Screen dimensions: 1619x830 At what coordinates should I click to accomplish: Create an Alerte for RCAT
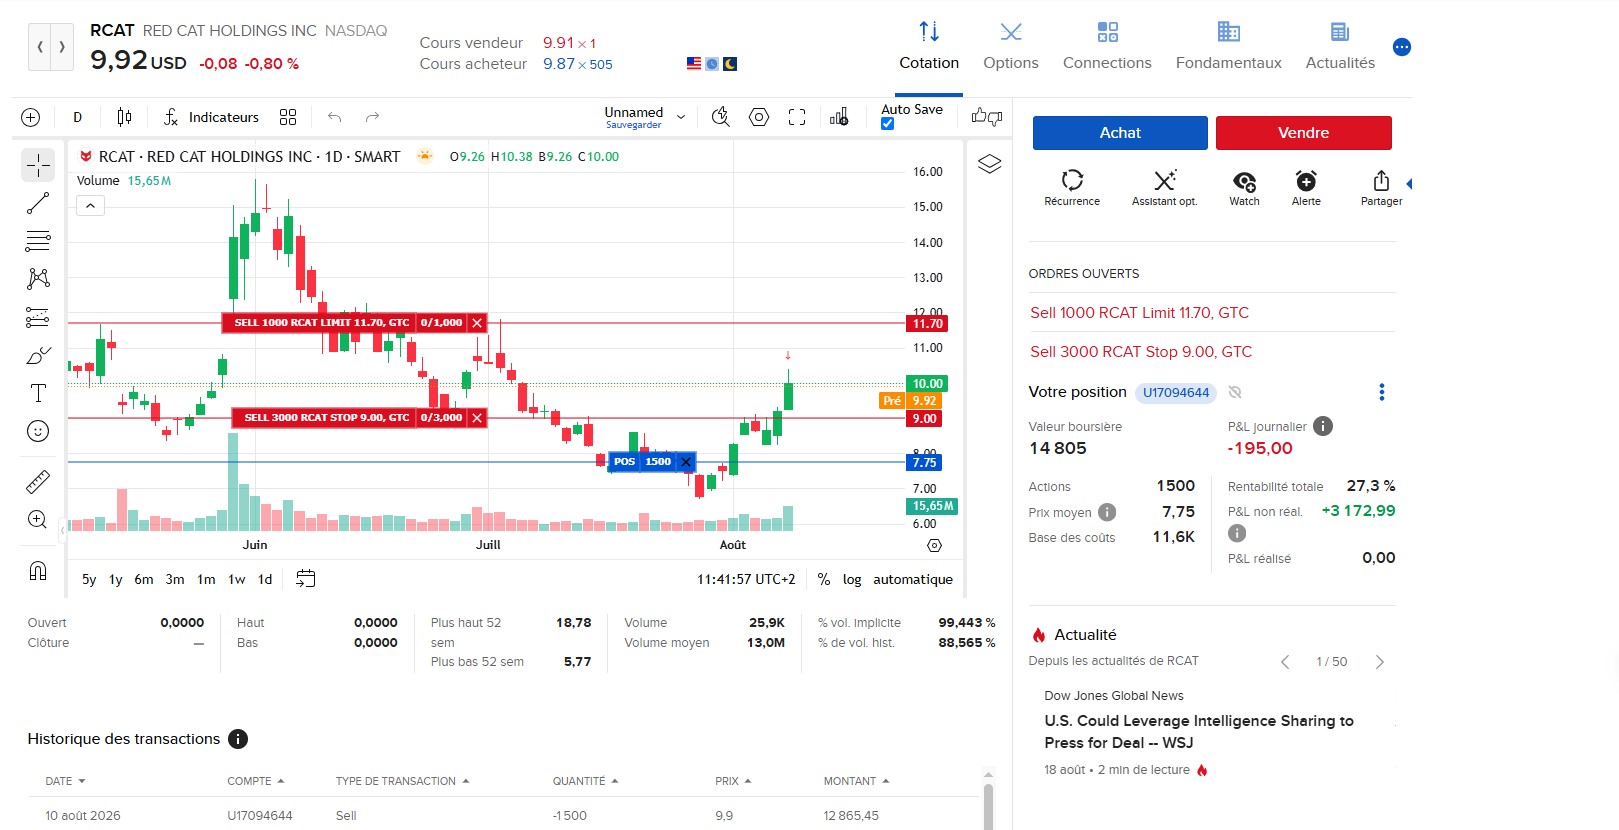(x=1306, y=187)
